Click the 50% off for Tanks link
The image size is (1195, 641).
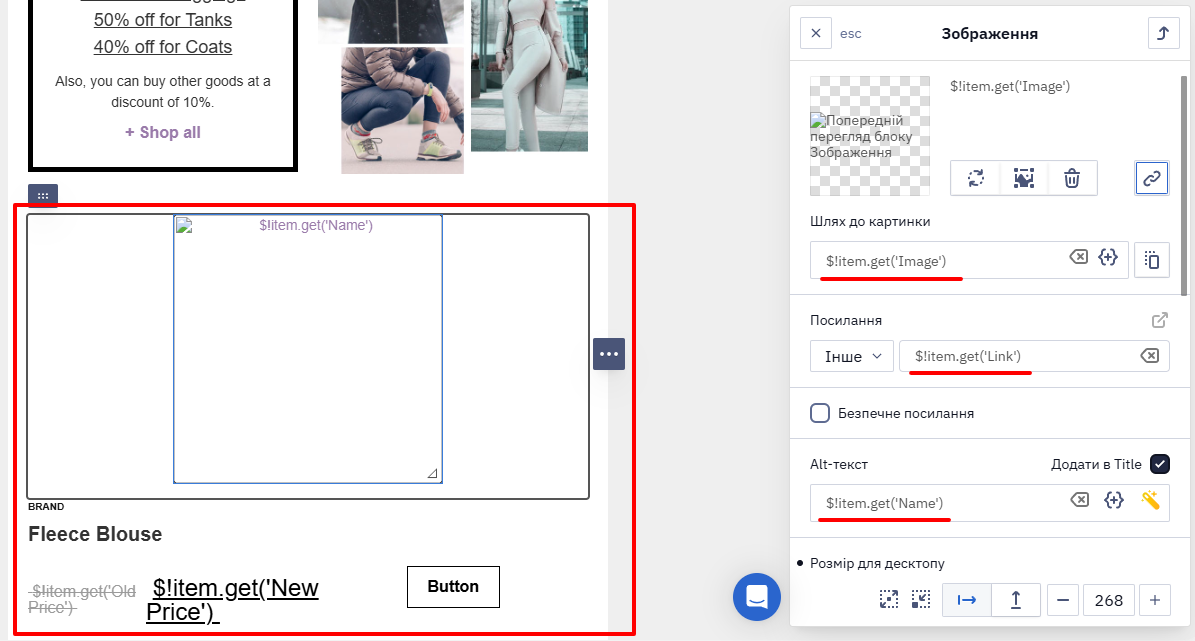coord(162,20)
